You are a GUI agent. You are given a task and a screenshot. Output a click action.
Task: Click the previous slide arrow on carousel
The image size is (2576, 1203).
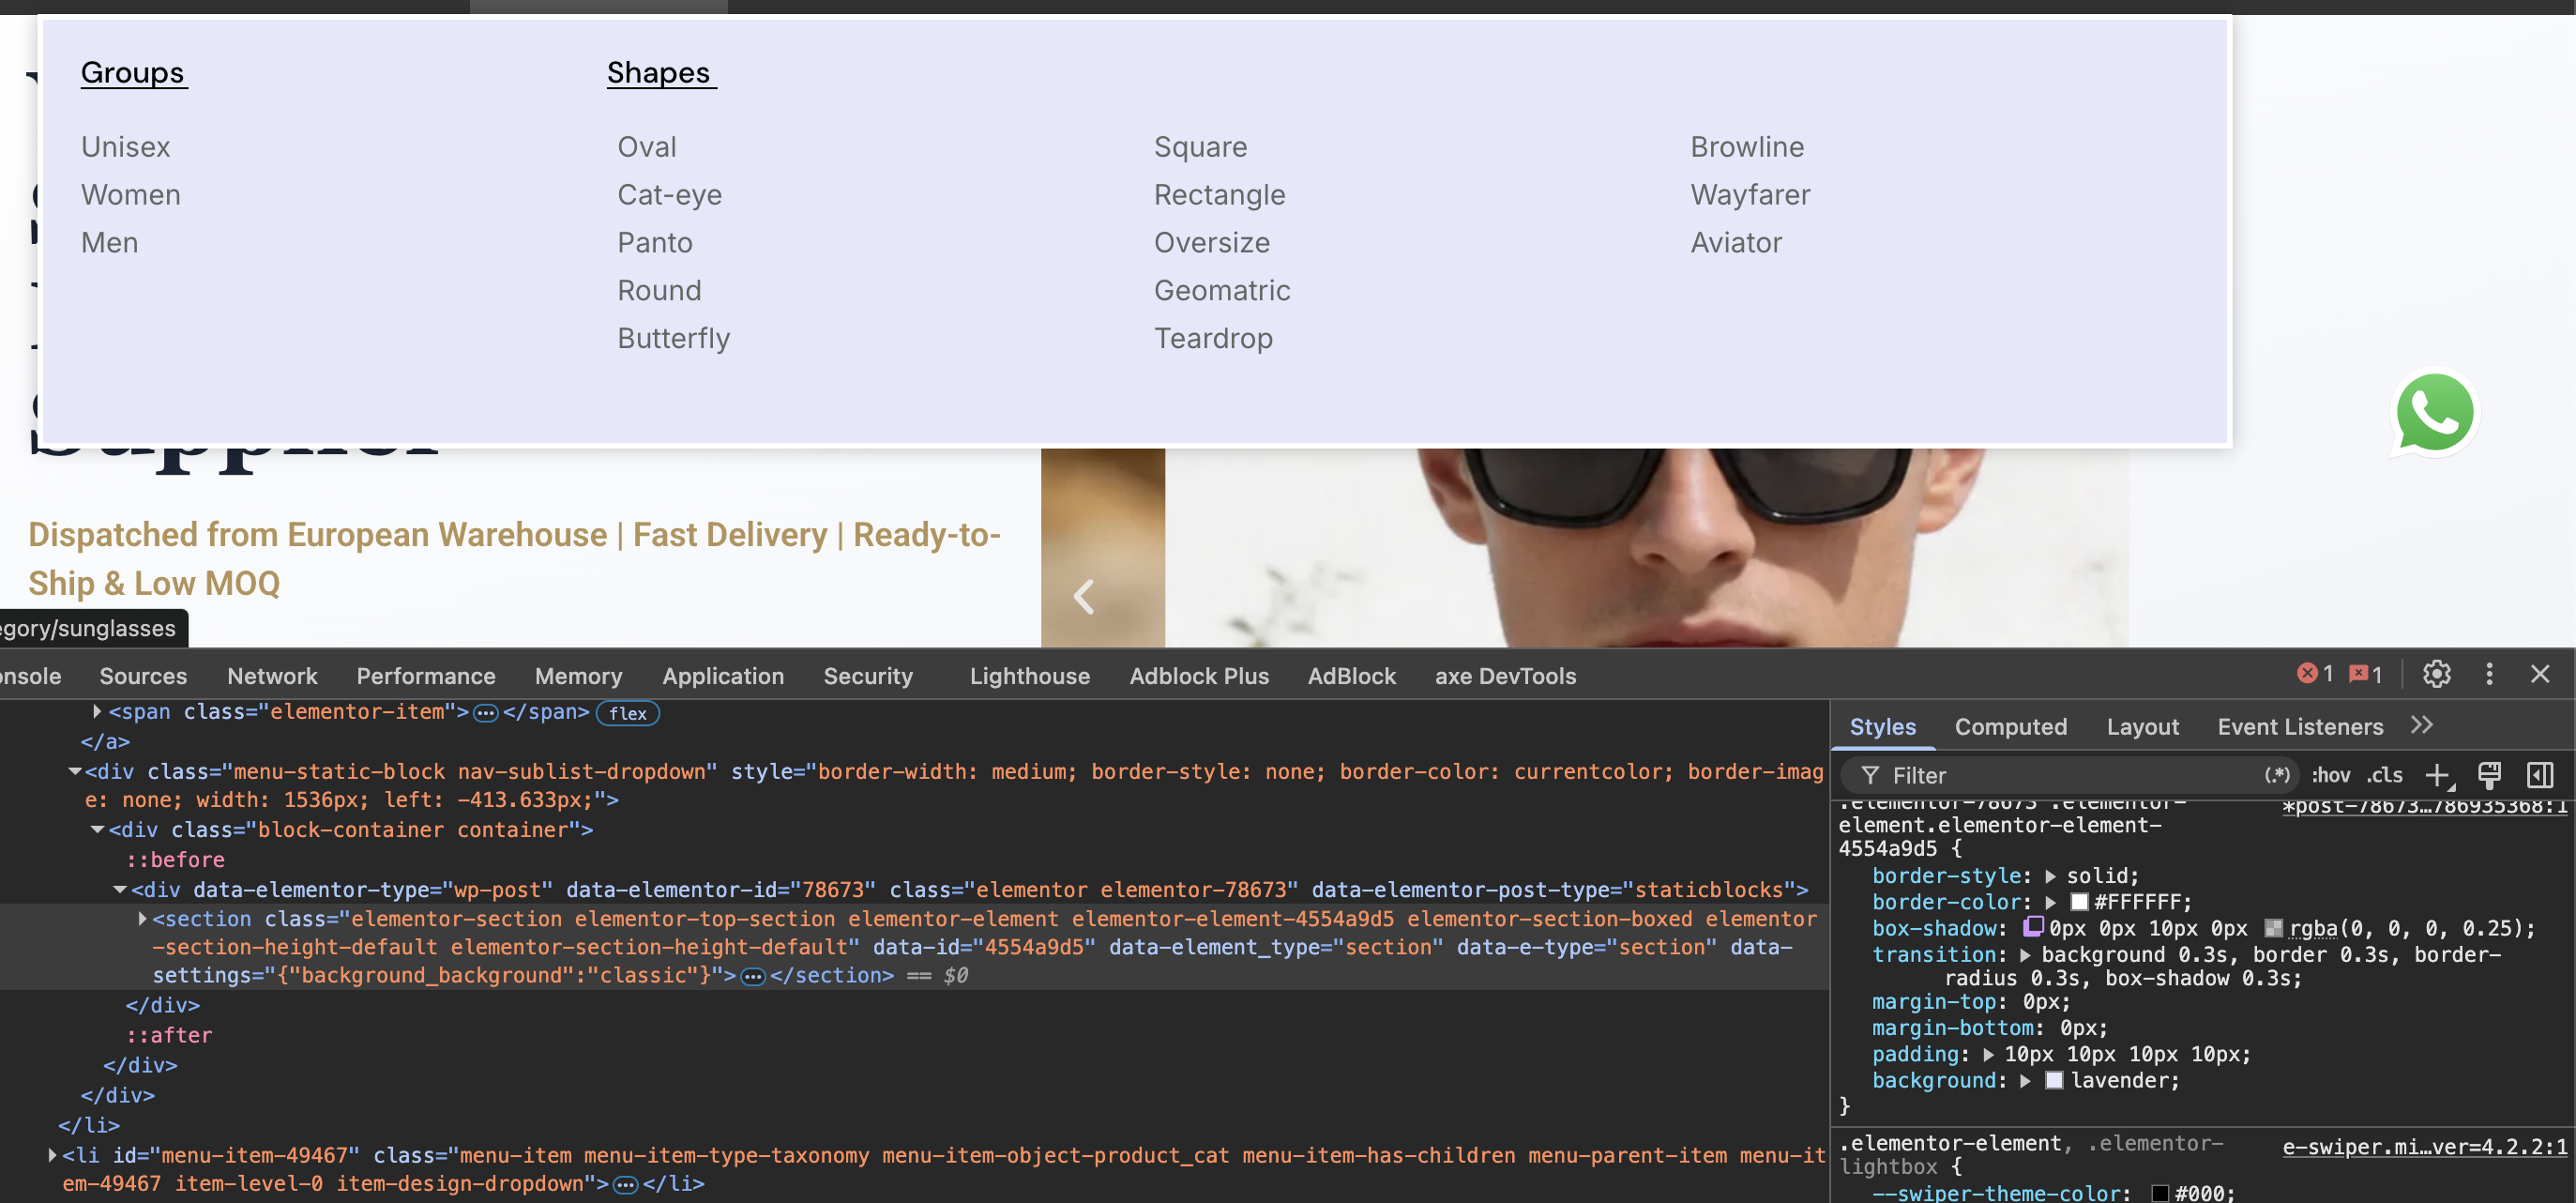pos(1084,597)
